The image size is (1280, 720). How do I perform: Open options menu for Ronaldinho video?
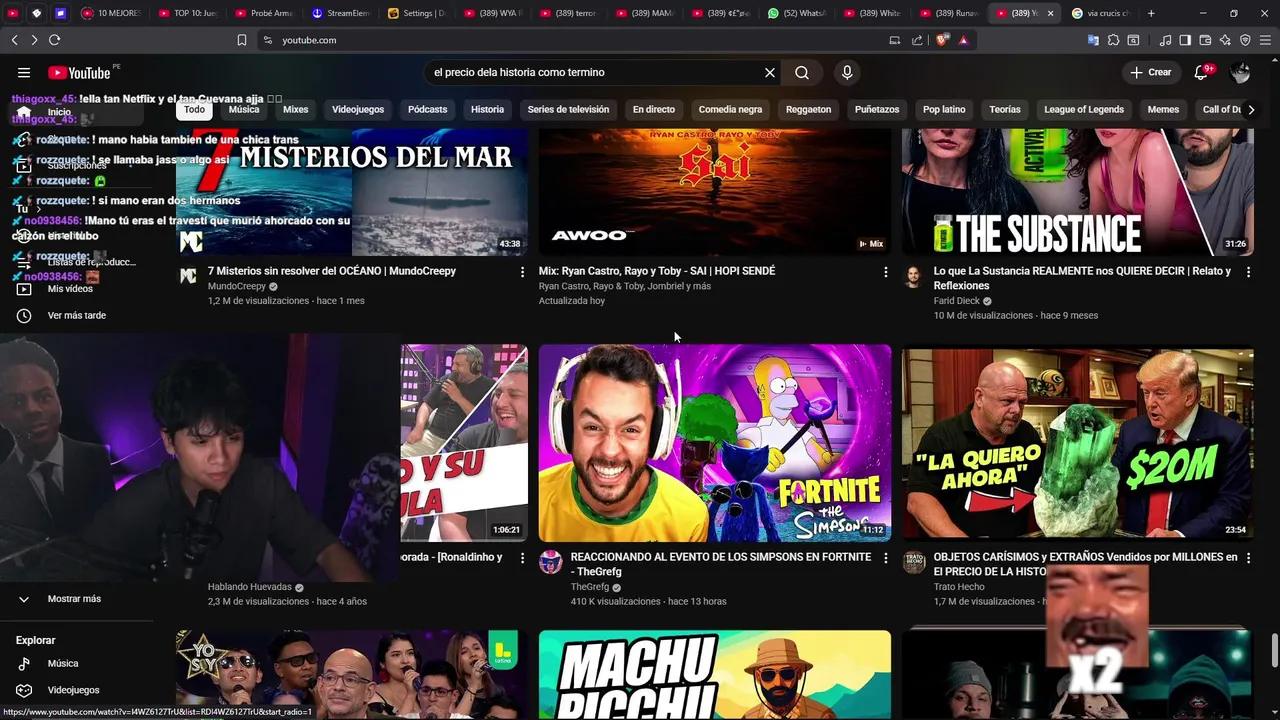coord(522,557)
